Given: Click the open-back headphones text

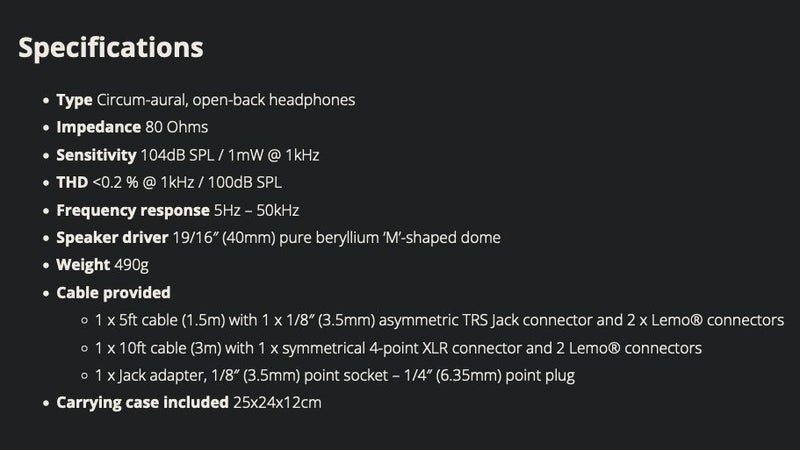Looking at the screenshot, I should pyautogui.click(x=290, y=100).
